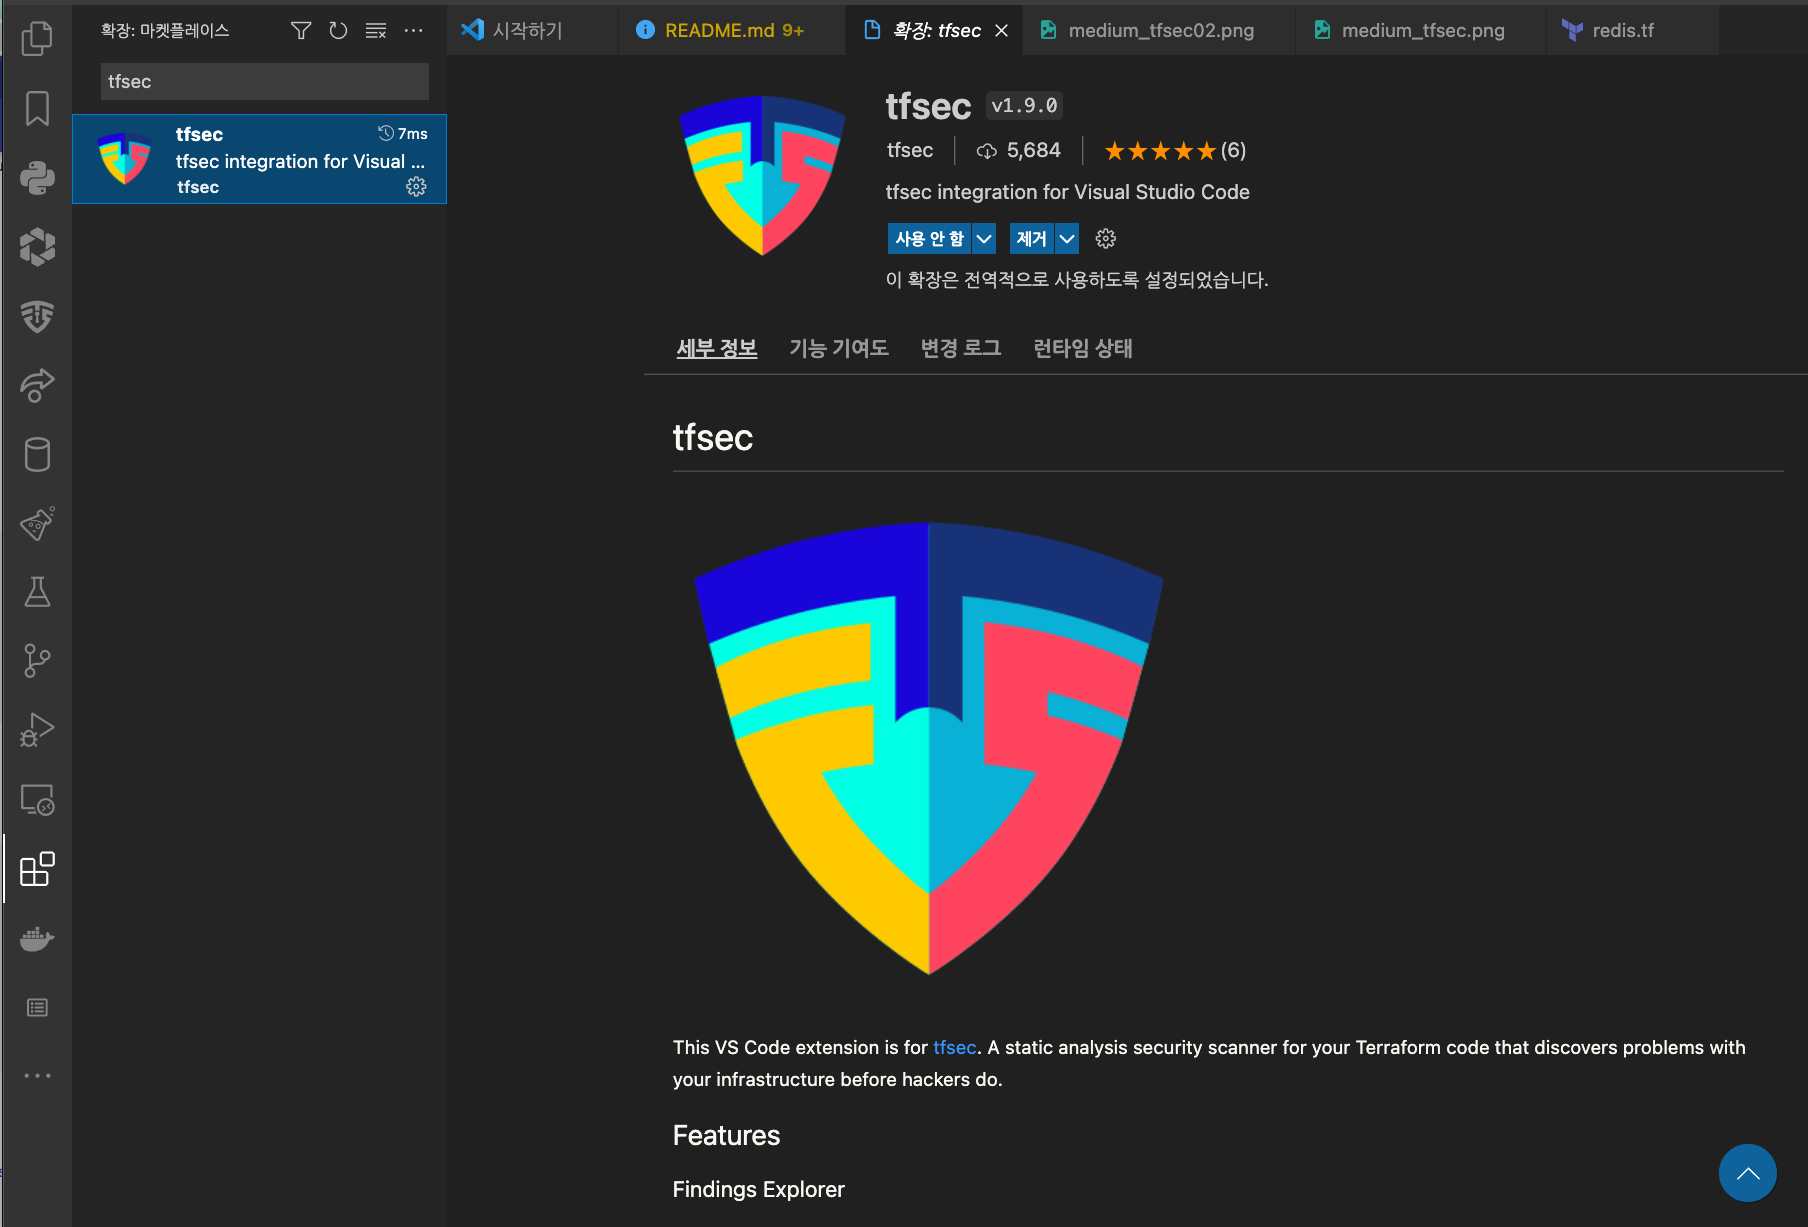Open the Testing beaker view

(x=37, y=592)
